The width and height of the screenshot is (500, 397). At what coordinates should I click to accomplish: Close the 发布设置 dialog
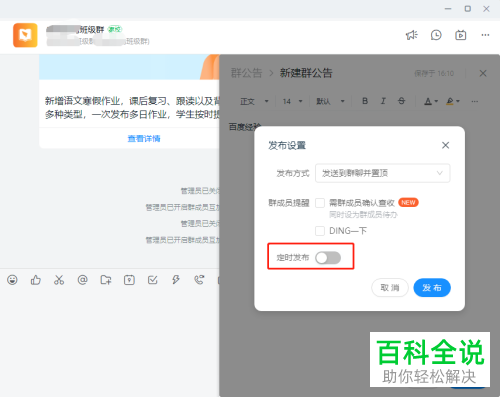(x=446, y=145)
